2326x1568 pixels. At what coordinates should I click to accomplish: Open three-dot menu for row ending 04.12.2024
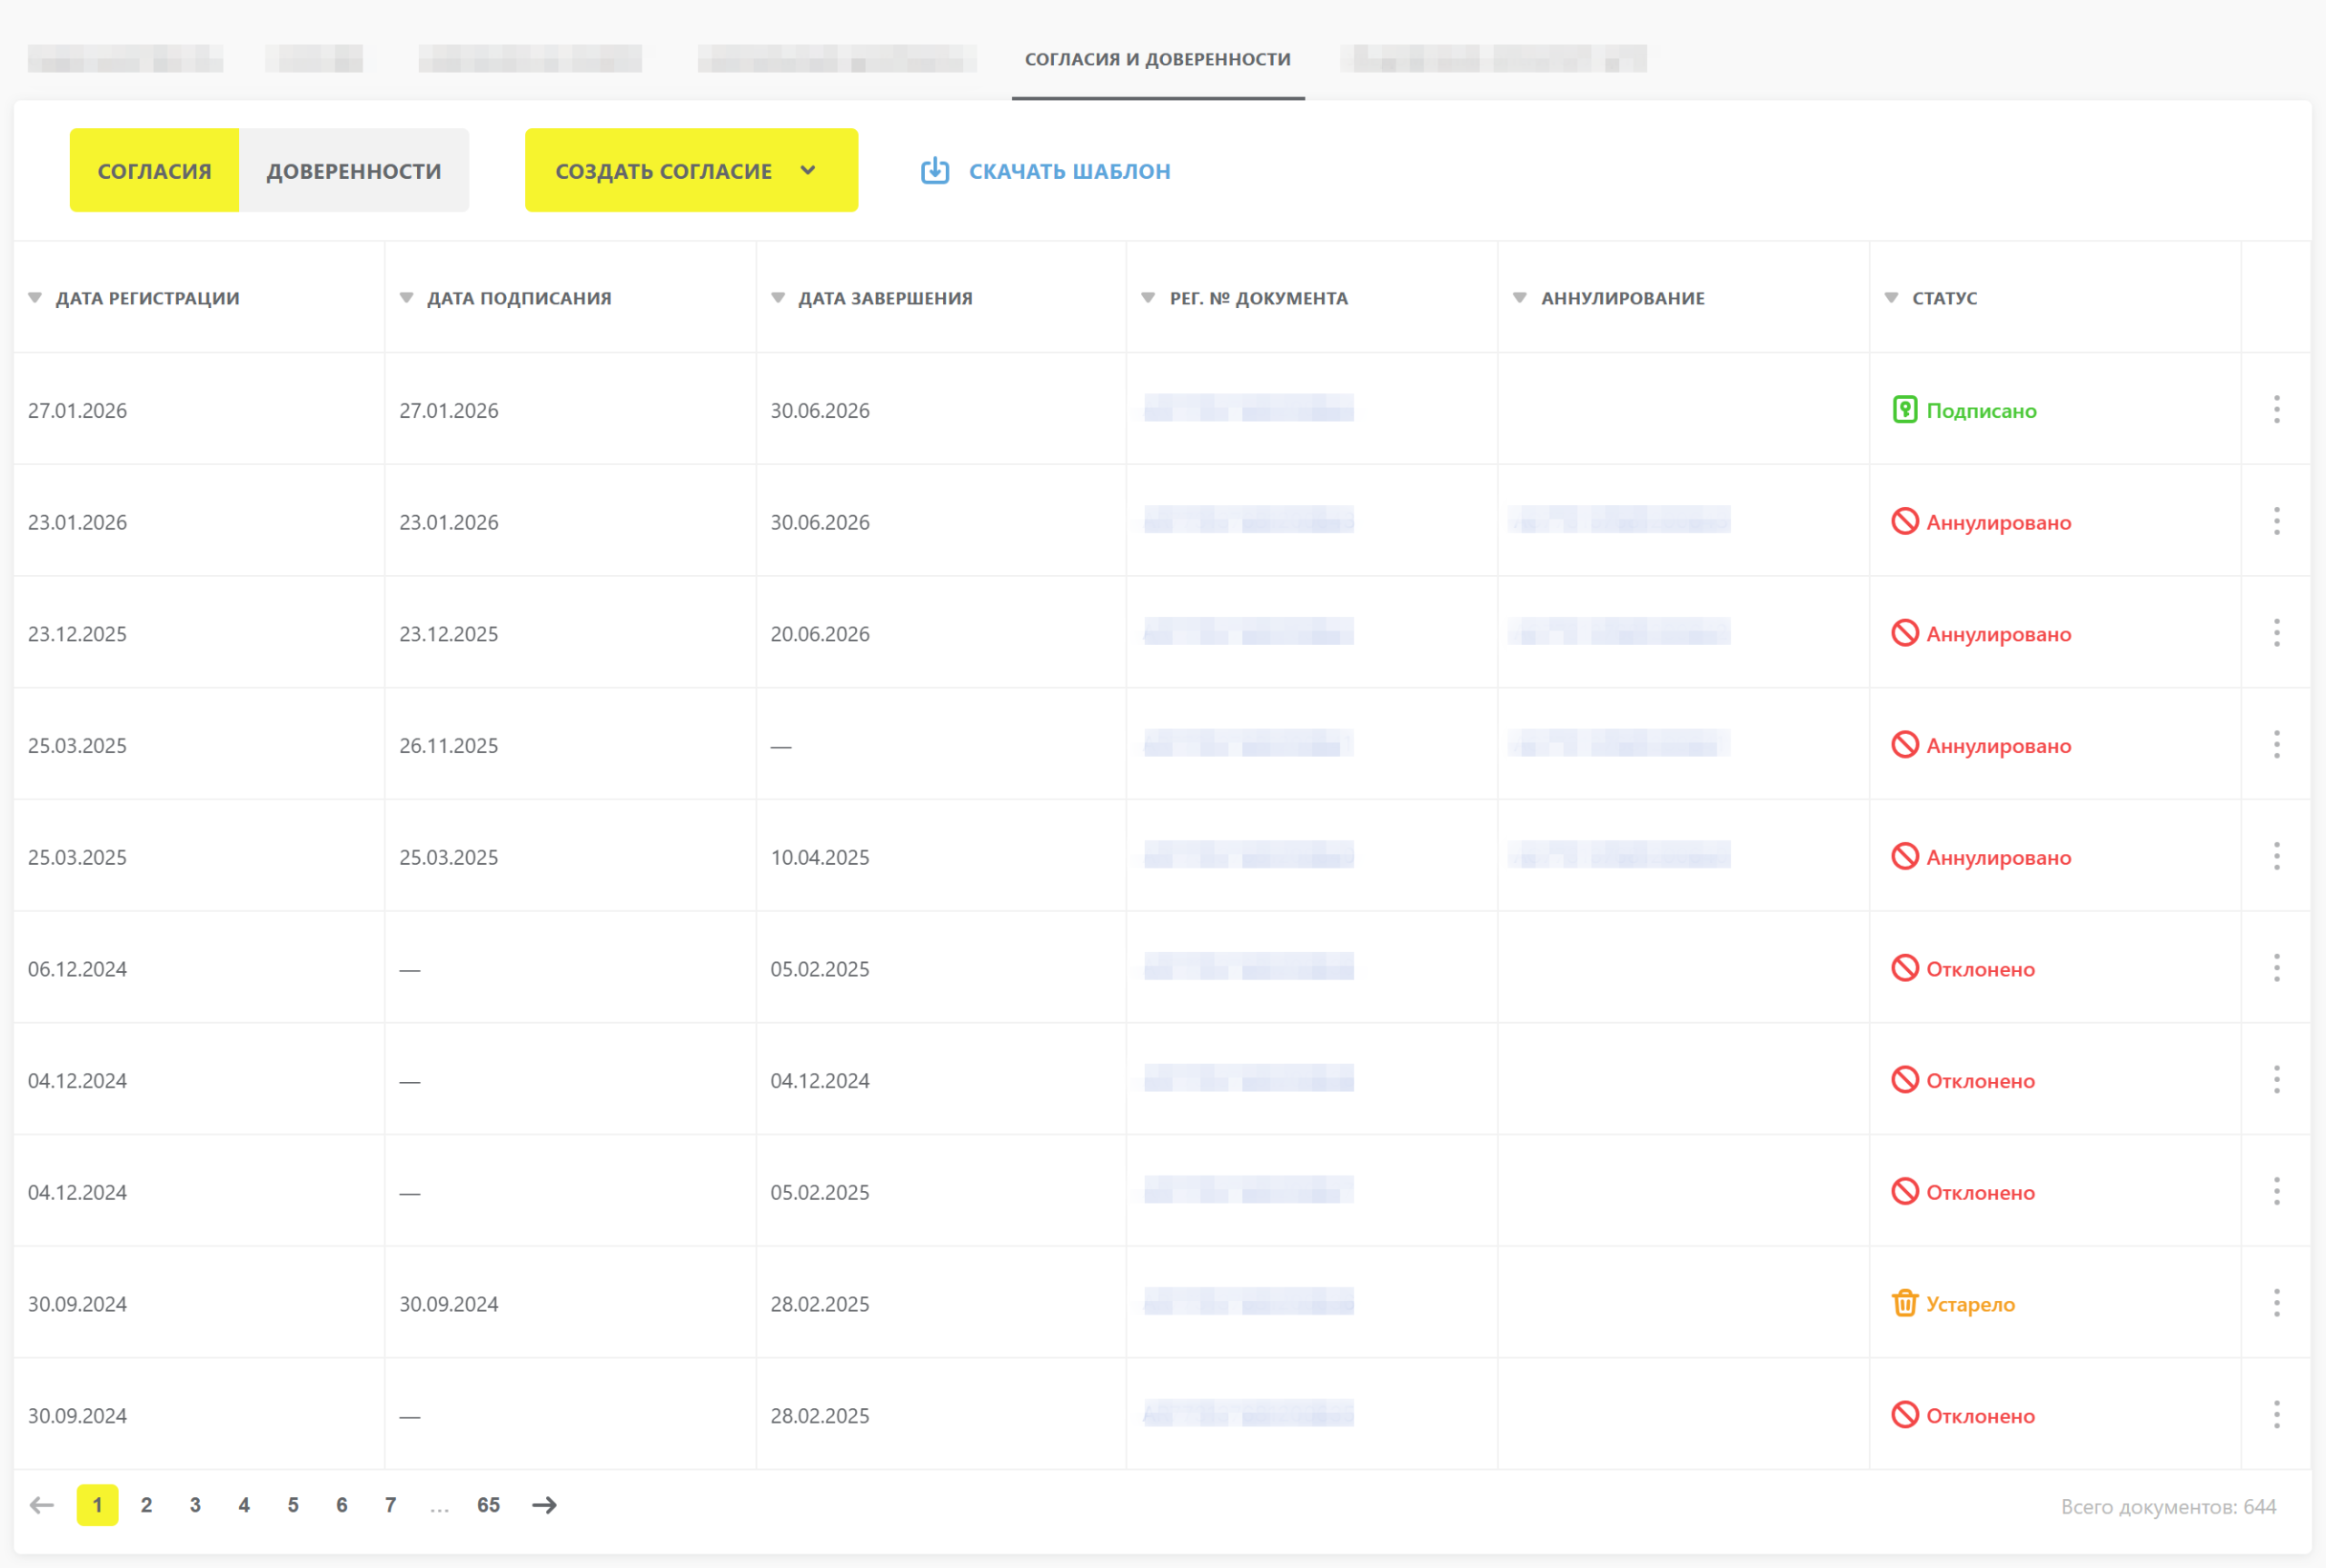(2276, 1080)
